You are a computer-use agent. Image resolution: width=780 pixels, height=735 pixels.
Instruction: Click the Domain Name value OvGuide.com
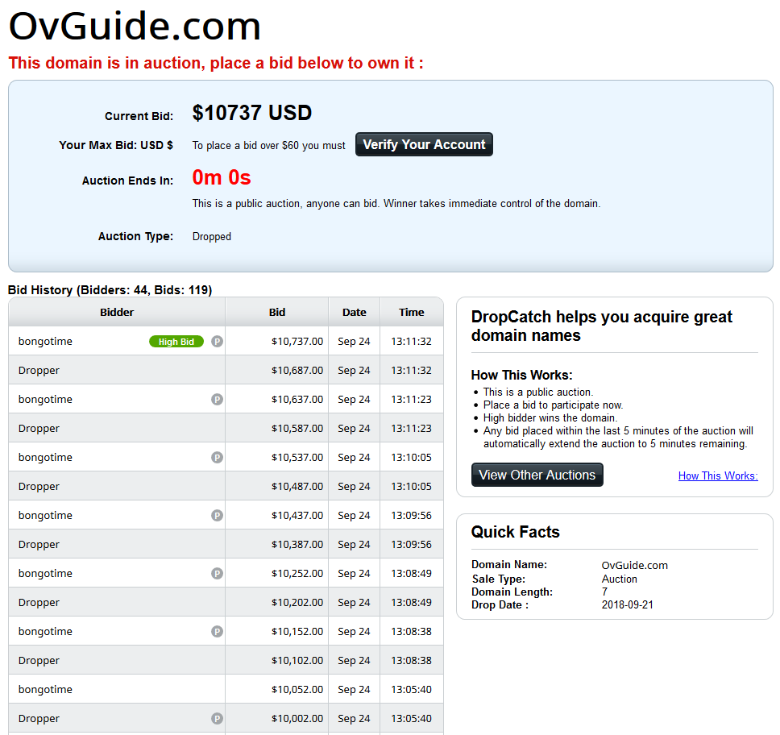pyautogui.click(x=635, y=565)
